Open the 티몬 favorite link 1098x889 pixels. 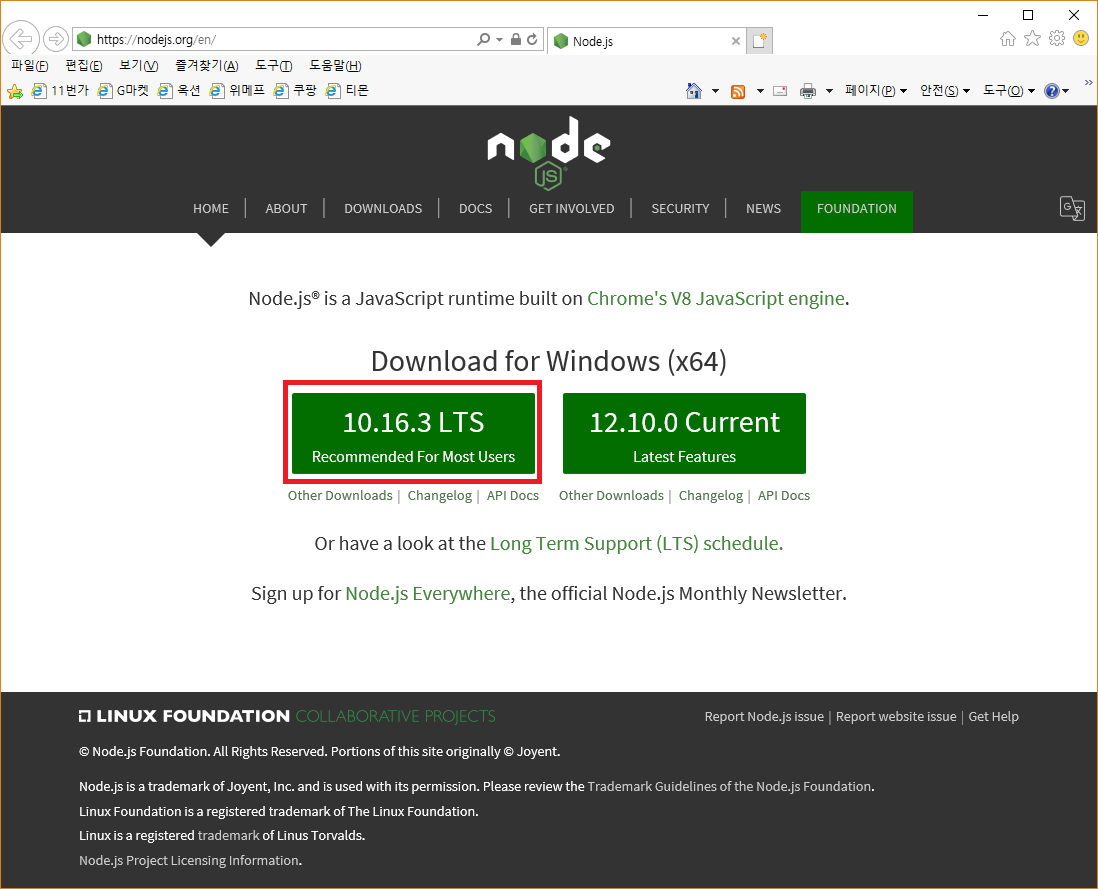coord(347,90)
